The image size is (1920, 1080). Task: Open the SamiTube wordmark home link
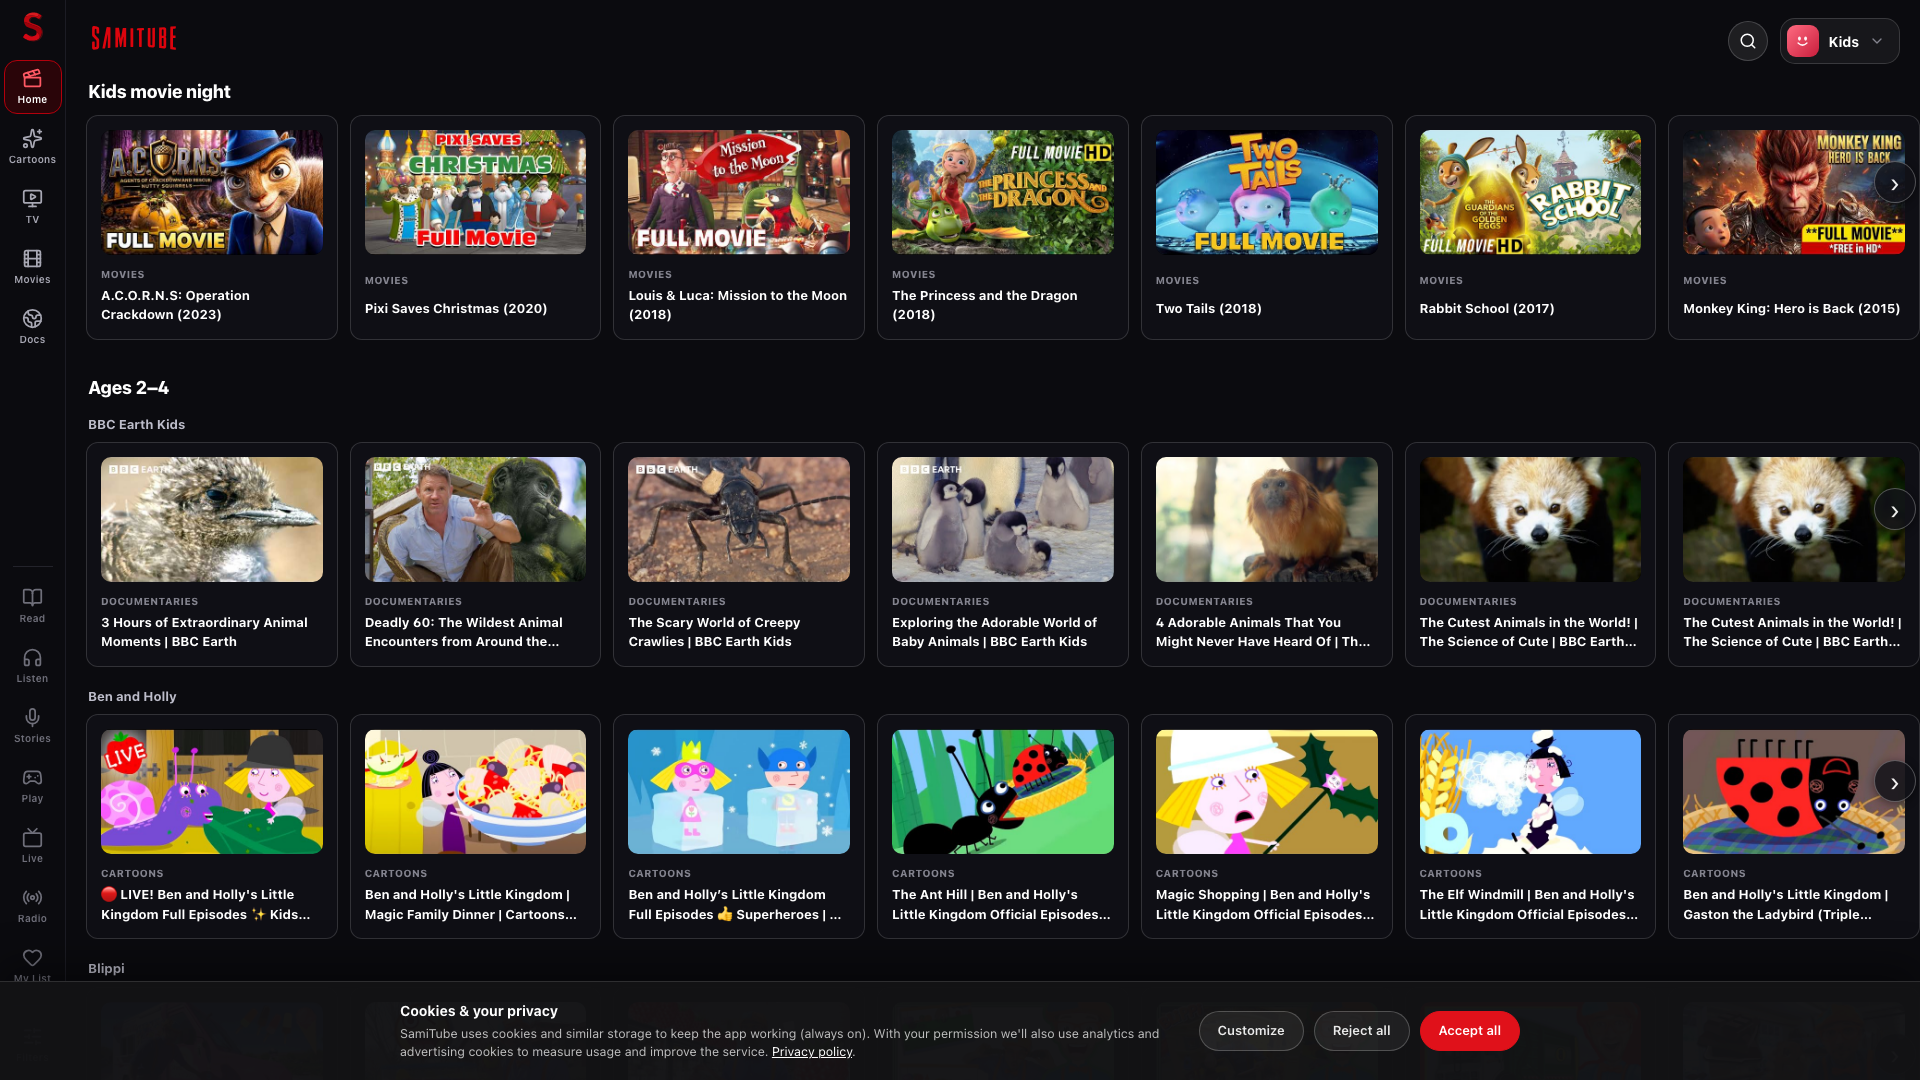(134, 39)
